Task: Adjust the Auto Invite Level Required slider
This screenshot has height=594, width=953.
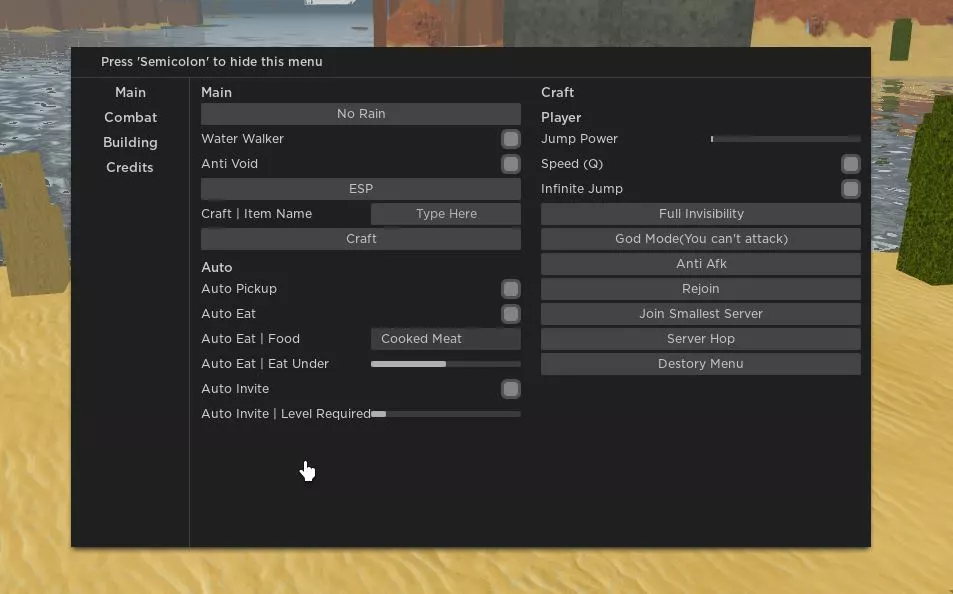Action: [446, 414]
